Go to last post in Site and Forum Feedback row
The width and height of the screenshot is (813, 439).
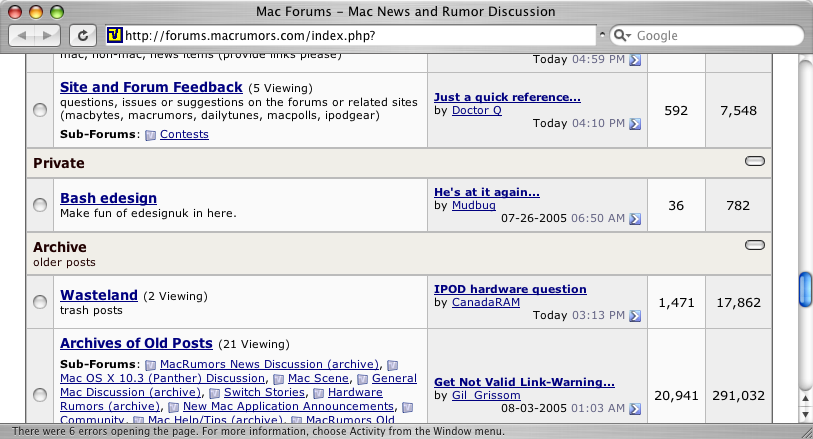[635, 124]
